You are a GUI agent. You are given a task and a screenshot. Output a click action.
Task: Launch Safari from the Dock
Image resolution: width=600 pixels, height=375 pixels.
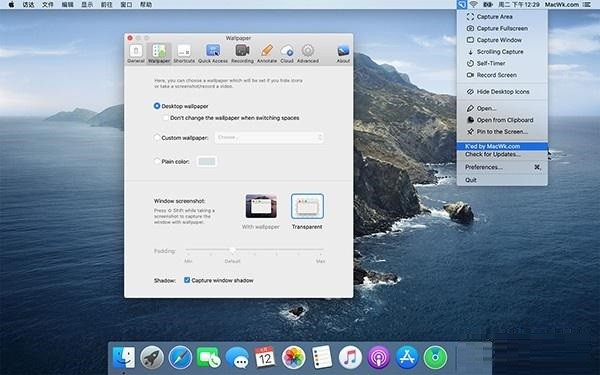[180, 358]
